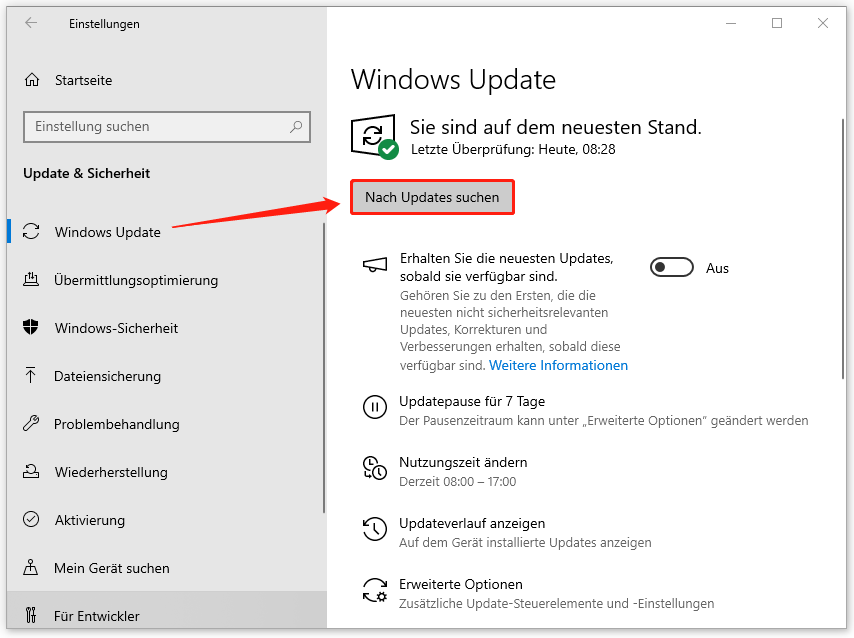
Task: Click 'Sie sind auf dem neuesten Stand.' text
Action: click(x=556, y=127)
